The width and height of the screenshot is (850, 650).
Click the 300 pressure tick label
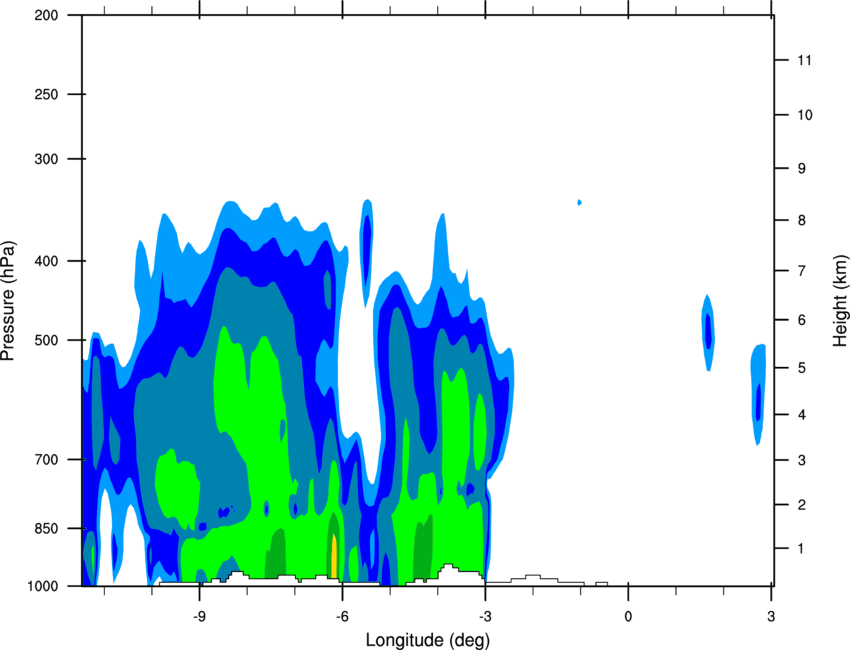click(46, 159)
